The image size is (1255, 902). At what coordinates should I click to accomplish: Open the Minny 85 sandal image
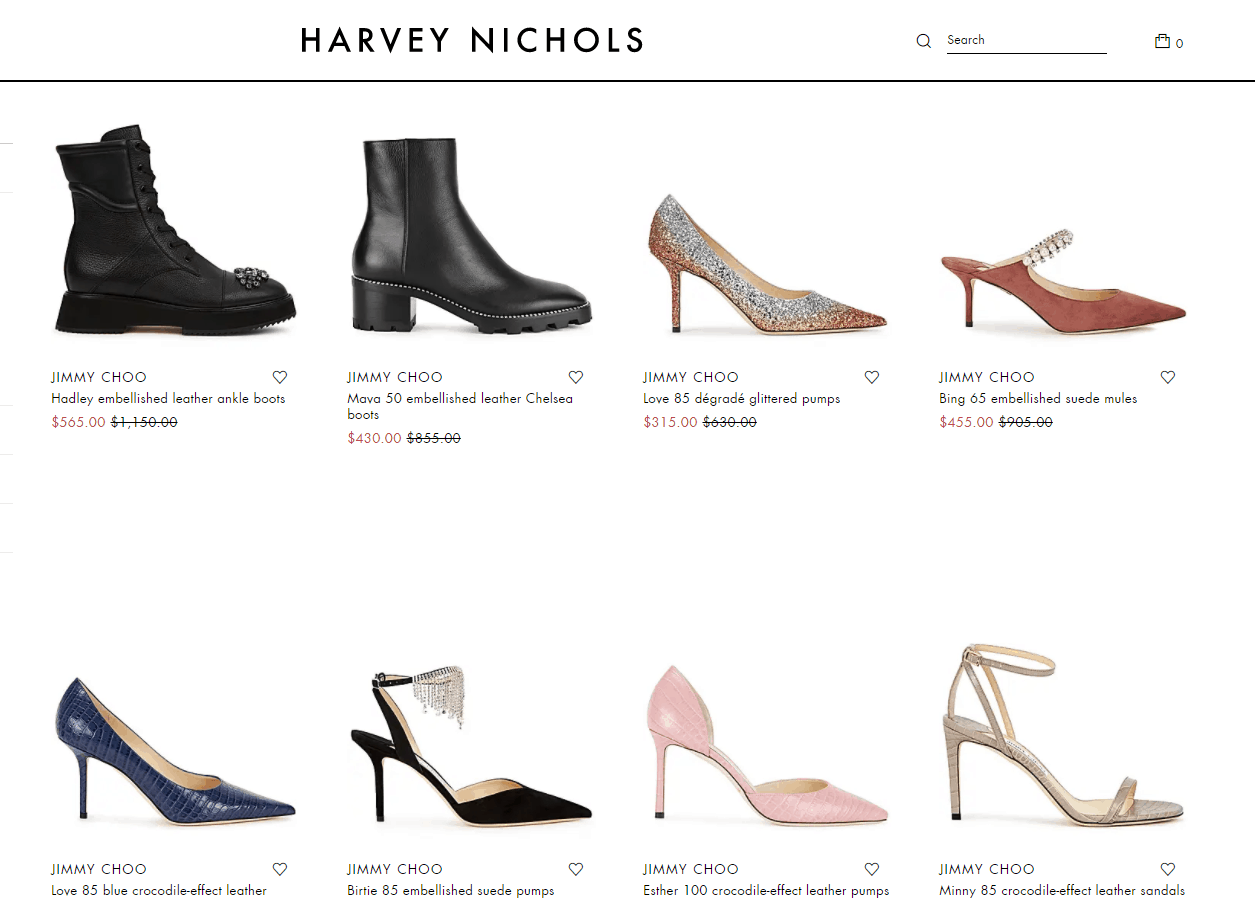pyautogui.click(x=1062, y=734)
